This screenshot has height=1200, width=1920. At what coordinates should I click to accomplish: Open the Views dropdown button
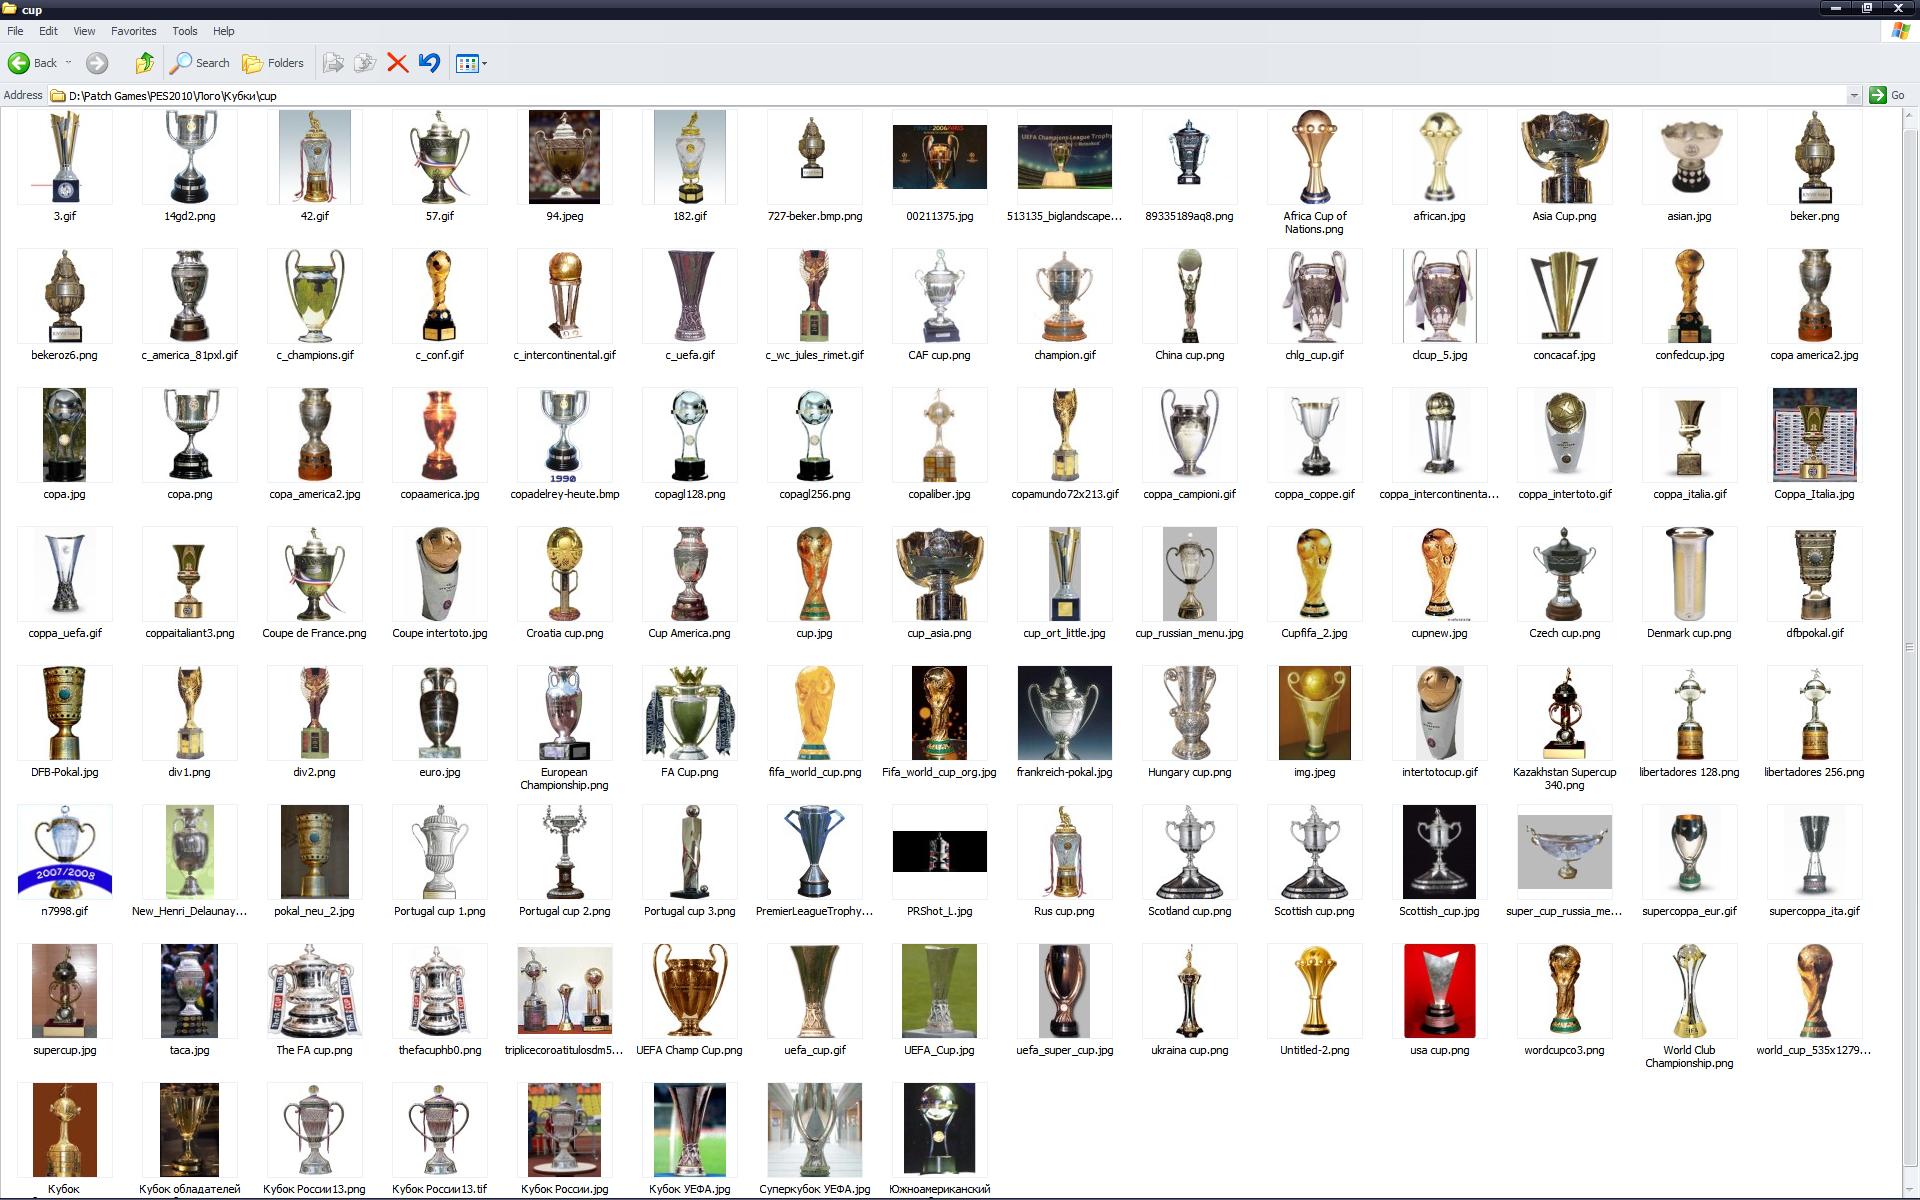(470, 63)
